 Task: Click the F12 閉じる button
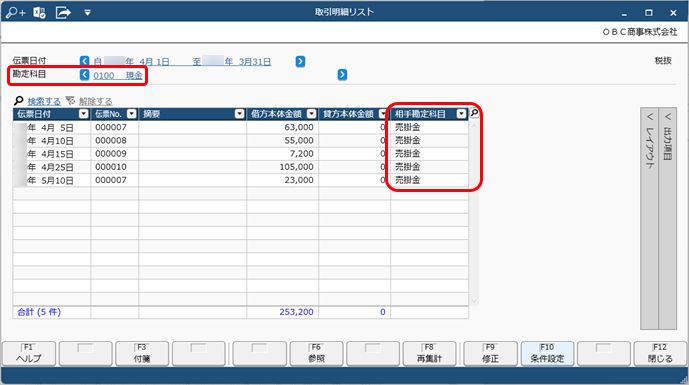pos(660,353)
